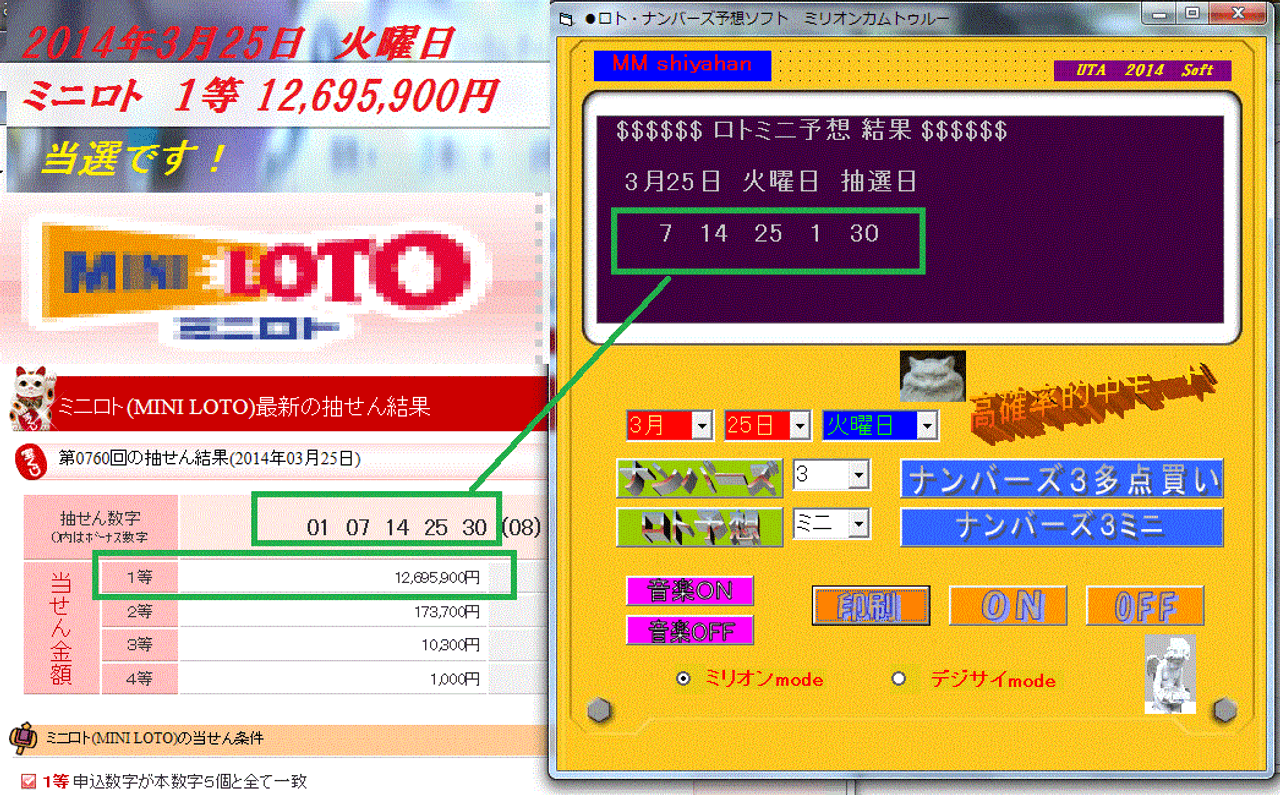Click the 当せん金額 table header cell
Viewport: 1280px width, 795px height.
(x=61, y=629)
